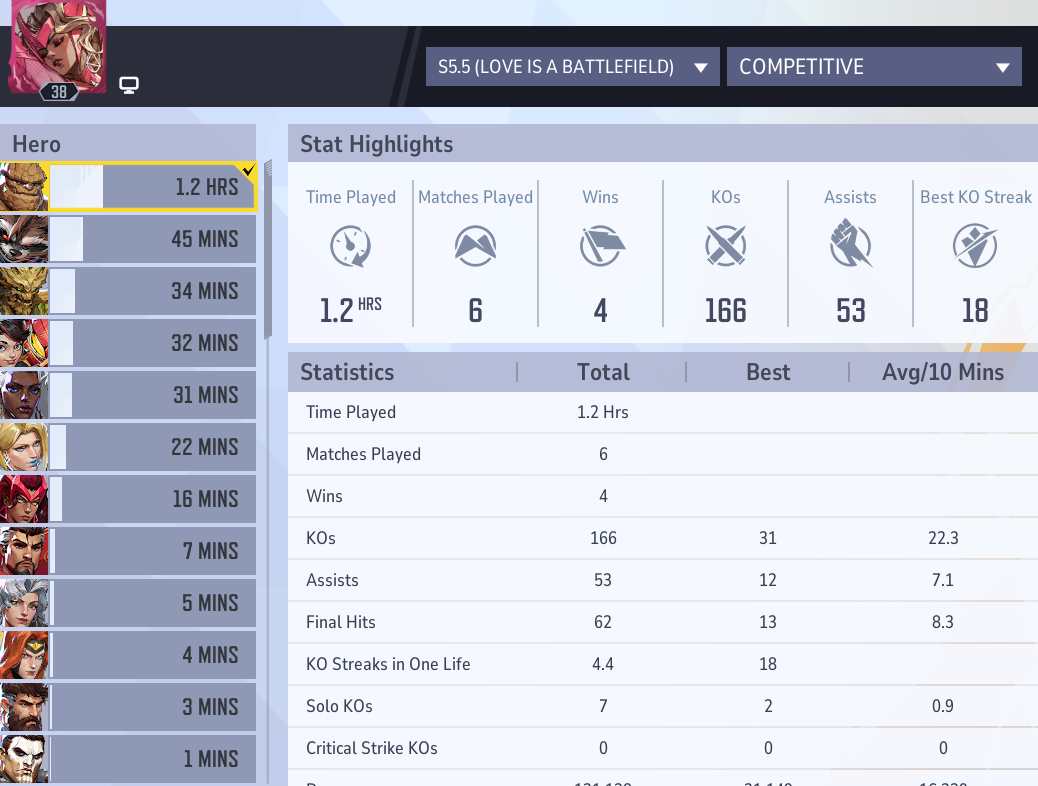Click the Scarlet Witch profile avatar

click(58, 45)
